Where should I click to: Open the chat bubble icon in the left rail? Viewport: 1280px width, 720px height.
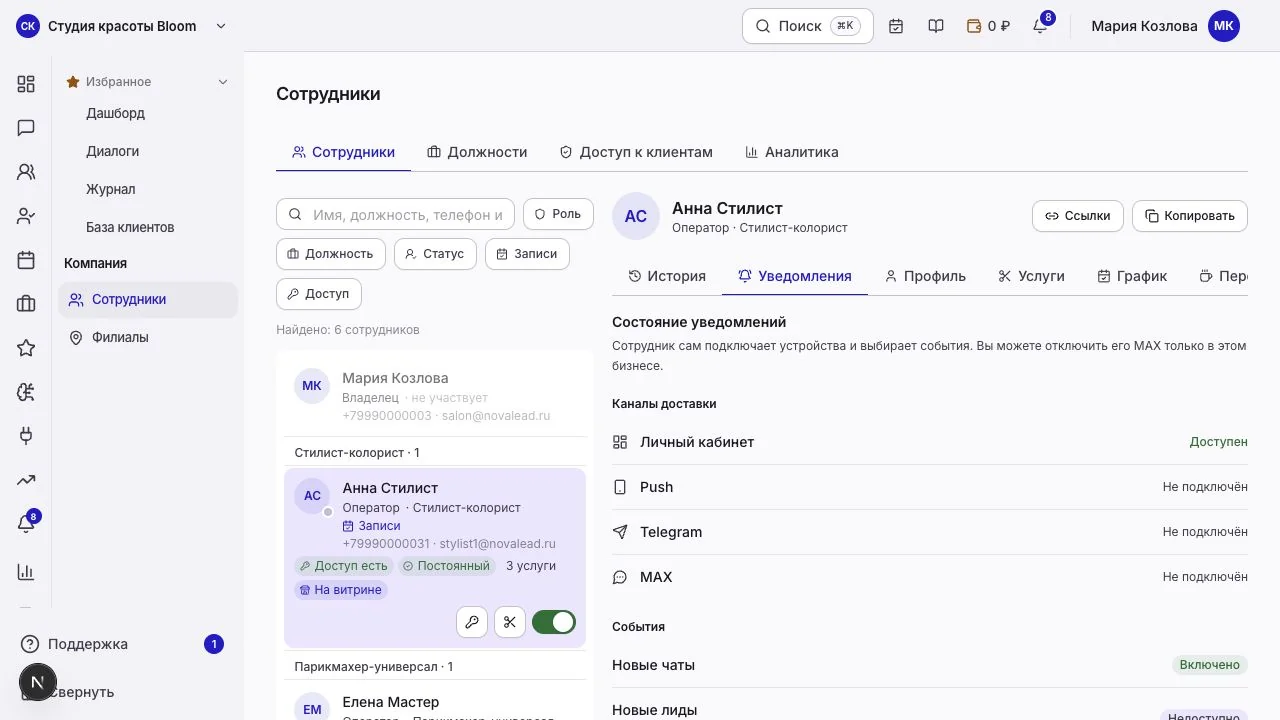[26, 128]
